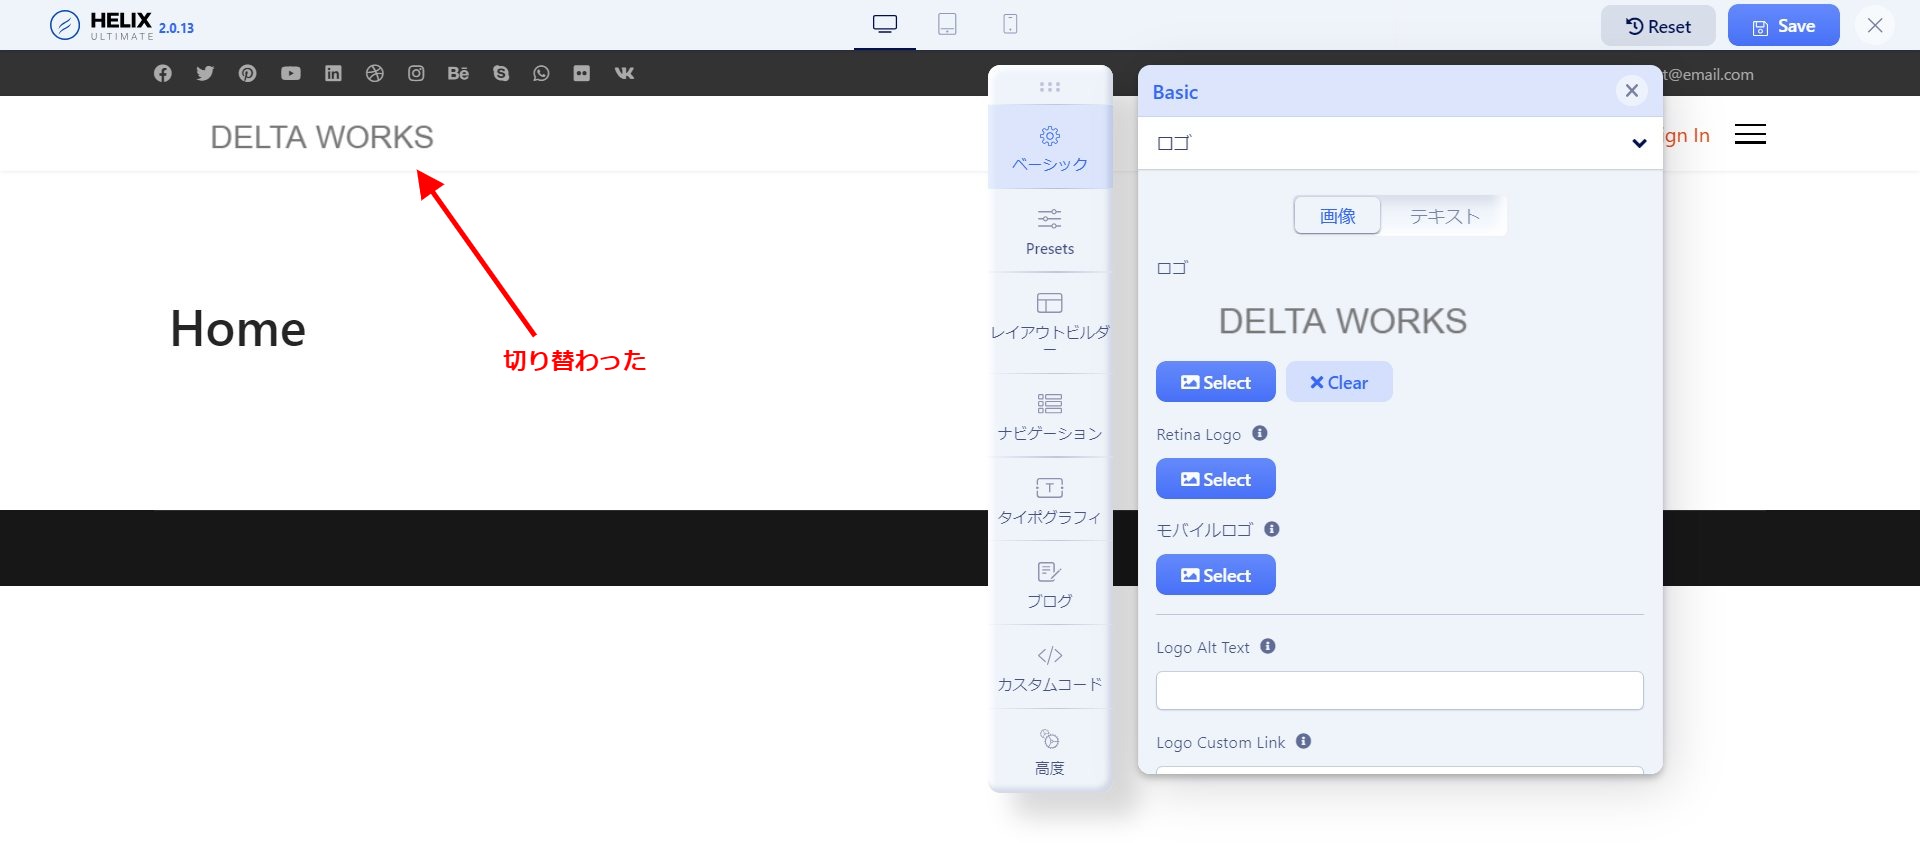Grab the sidebar drag handle dots

point(1050,87)
